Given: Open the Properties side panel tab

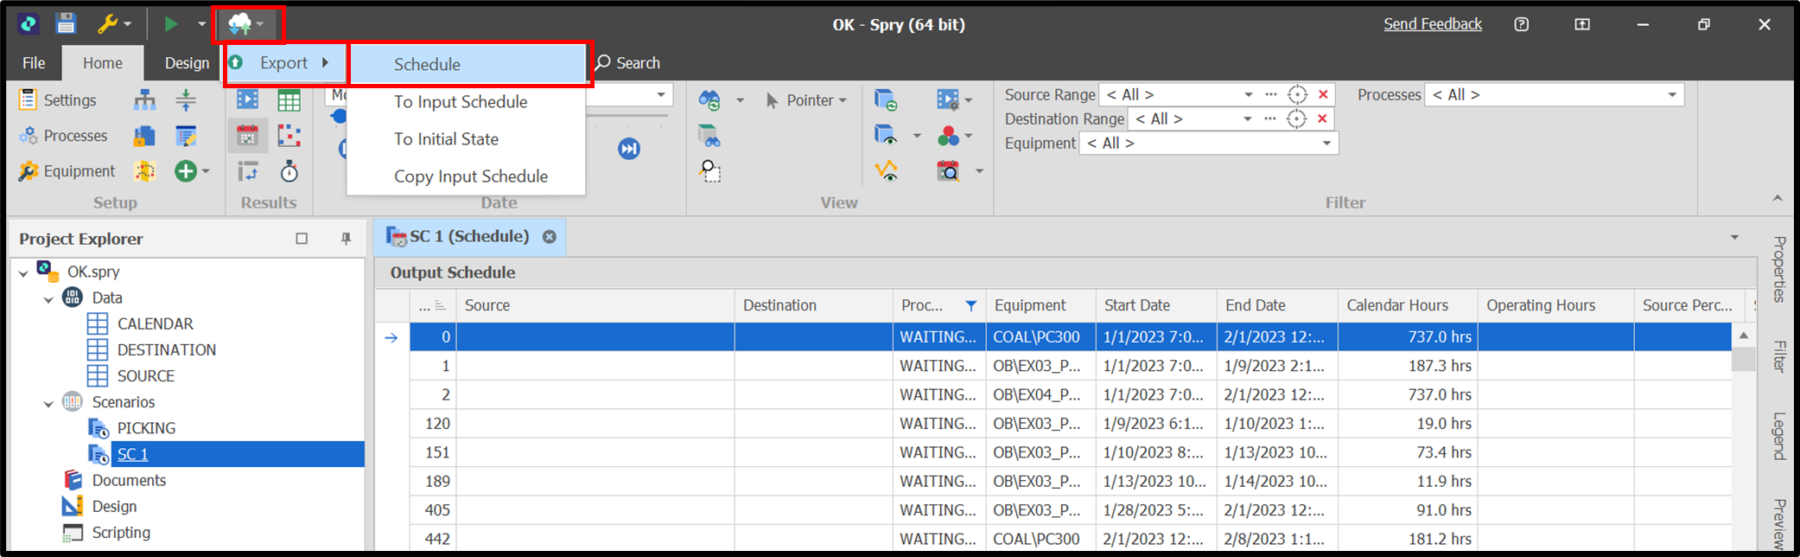Looking at the screenshot, I should (1779, 268).
